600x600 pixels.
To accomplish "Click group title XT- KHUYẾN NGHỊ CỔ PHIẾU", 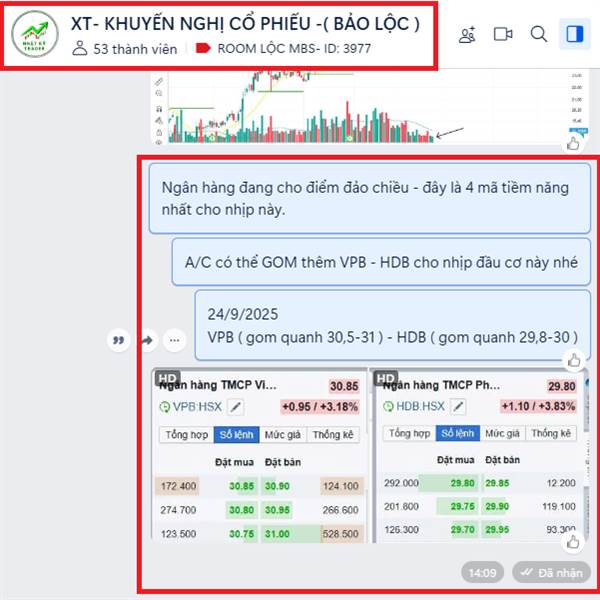I will pos(245,24).
